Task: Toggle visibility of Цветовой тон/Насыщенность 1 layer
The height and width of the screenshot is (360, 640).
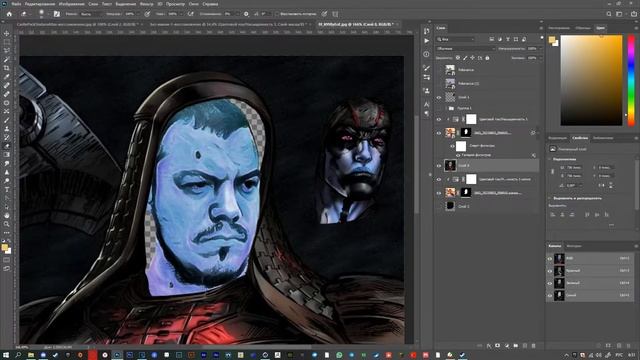Action: (439, 119)
